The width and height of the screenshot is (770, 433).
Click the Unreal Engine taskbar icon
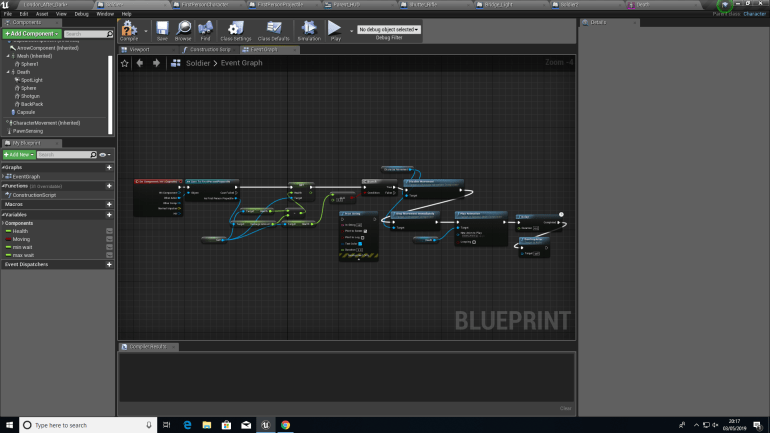point(266,425)
